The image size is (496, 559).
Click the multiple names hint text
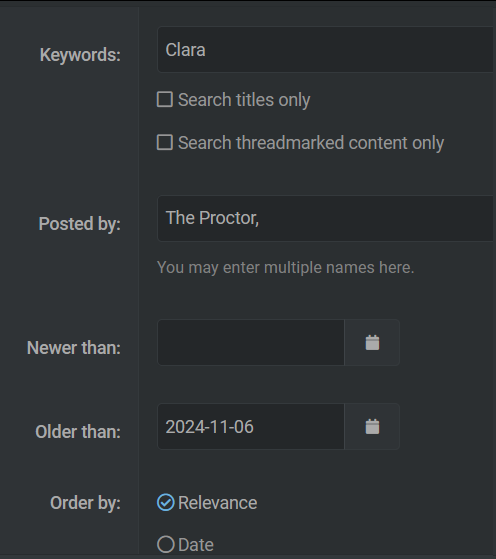point(285,268)
